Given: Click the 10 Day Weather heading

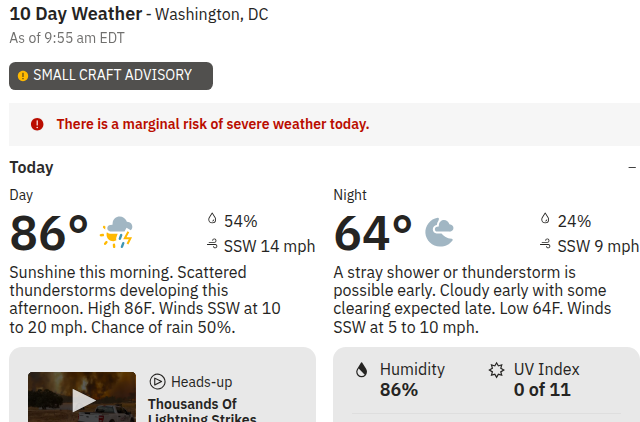Looking at the screenshot, I should click(76, 14).
